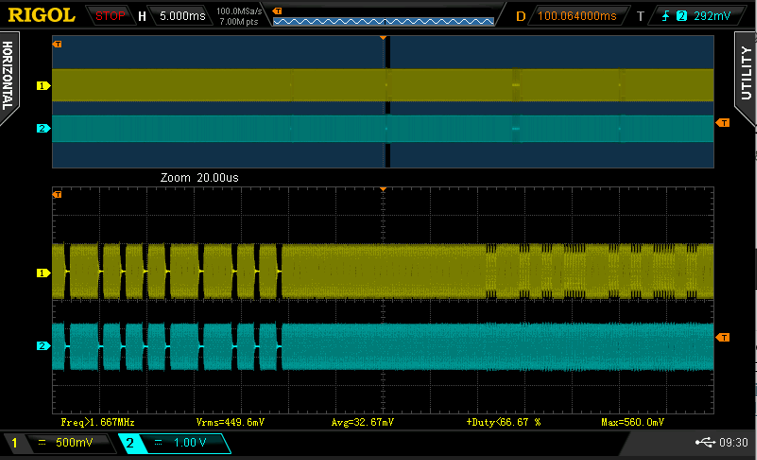Image resolution: width=757 pixels, height=460 pixels.
Task: Click the trigger position marker atop zoom view
Action: pos(383,189)
